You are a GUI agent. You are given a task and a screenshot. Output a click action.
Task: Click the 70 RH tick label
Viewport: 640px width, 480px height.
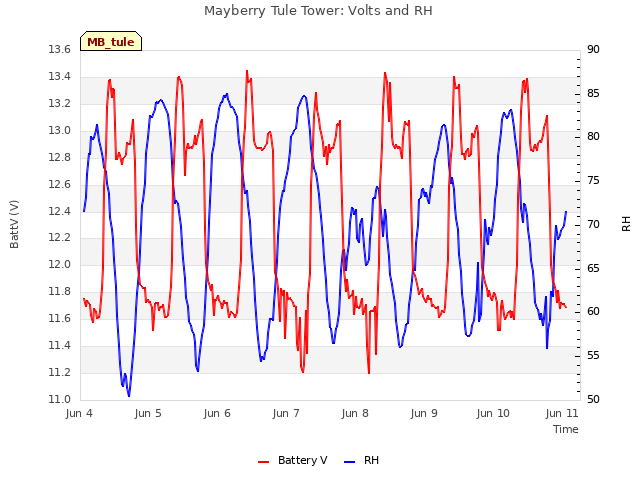[593, 224]
